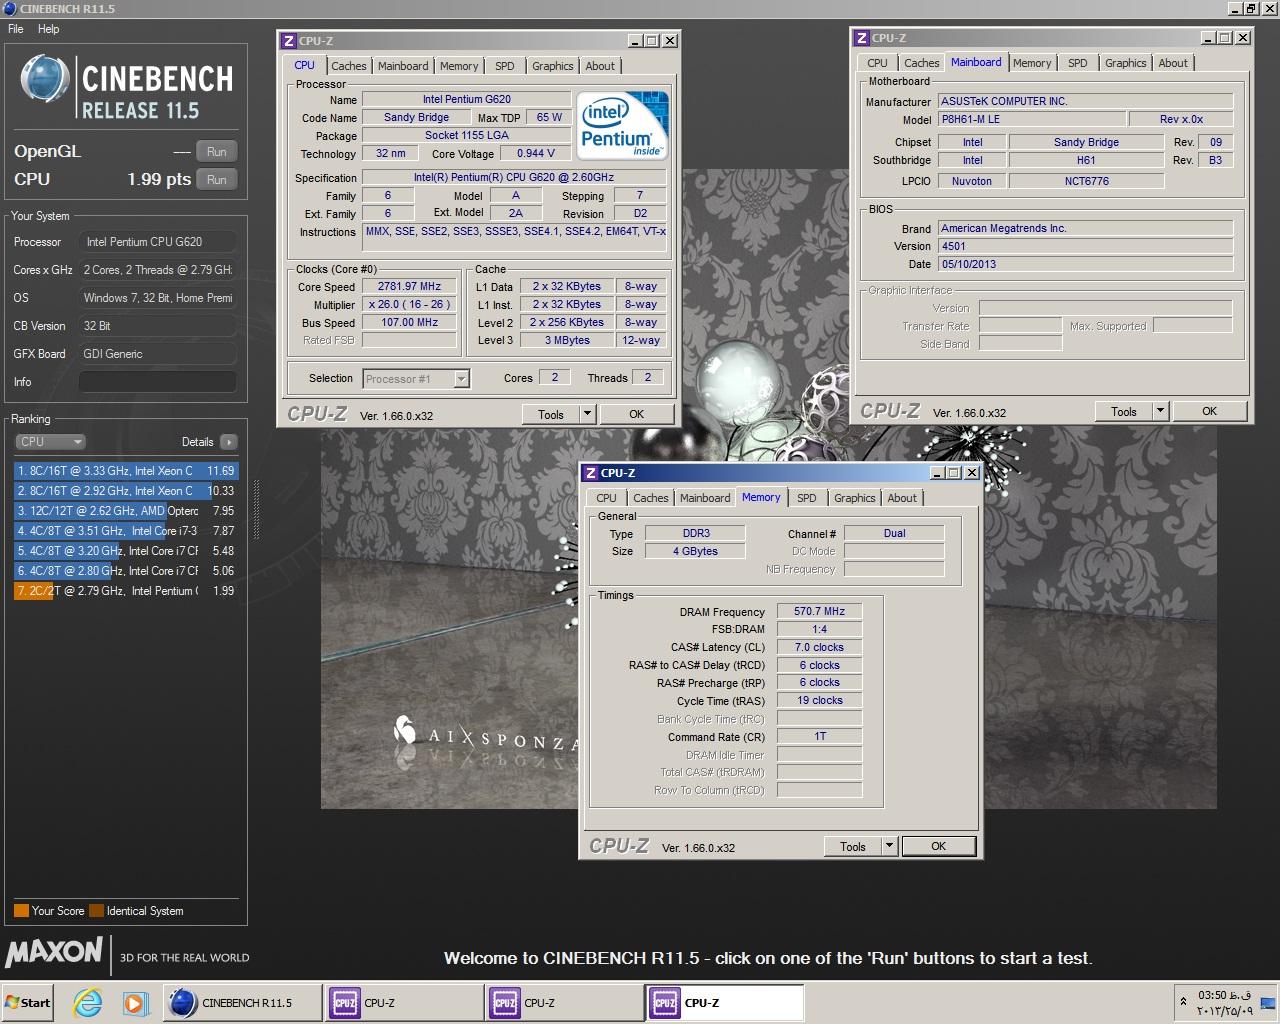Open Tools dropdown arrow in Mainboard window
Image resolution: width=1280 pixels, height=1024 pixels.
click(x=1160, y=411)
